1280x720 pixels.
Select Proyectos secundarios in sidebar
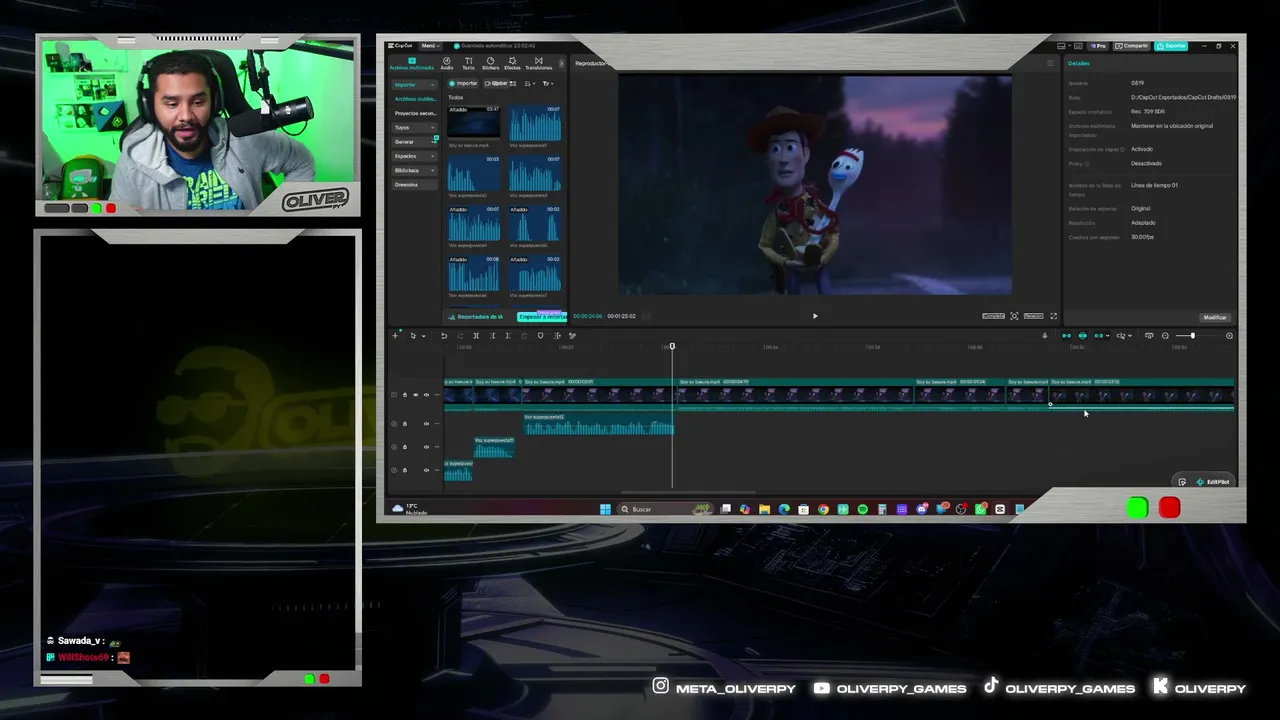414,113
